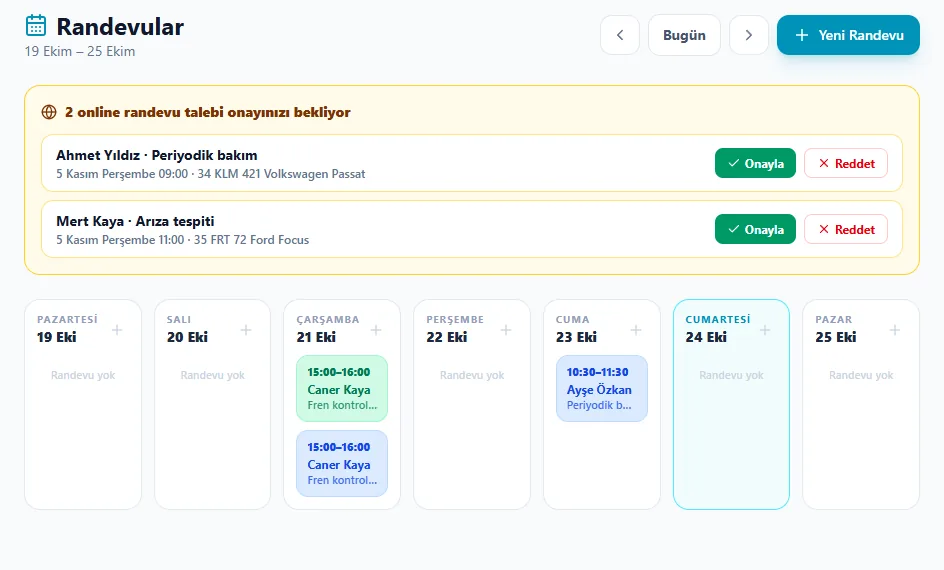Click the 24 Eki date in Cumartesi
The height and width of the screenshot is (570, 944).
(706, 337)
